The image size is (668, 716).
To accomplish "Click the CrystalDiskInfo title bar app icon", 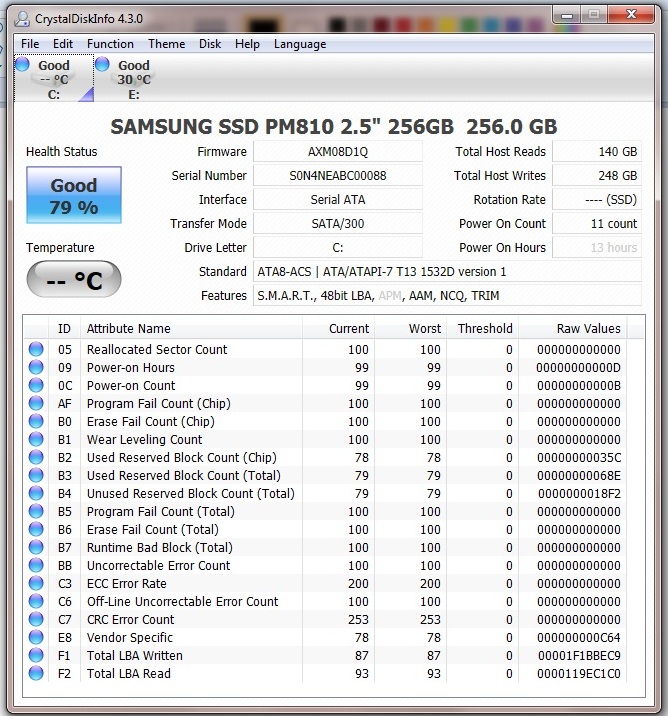I will click(x=21, y=19).
